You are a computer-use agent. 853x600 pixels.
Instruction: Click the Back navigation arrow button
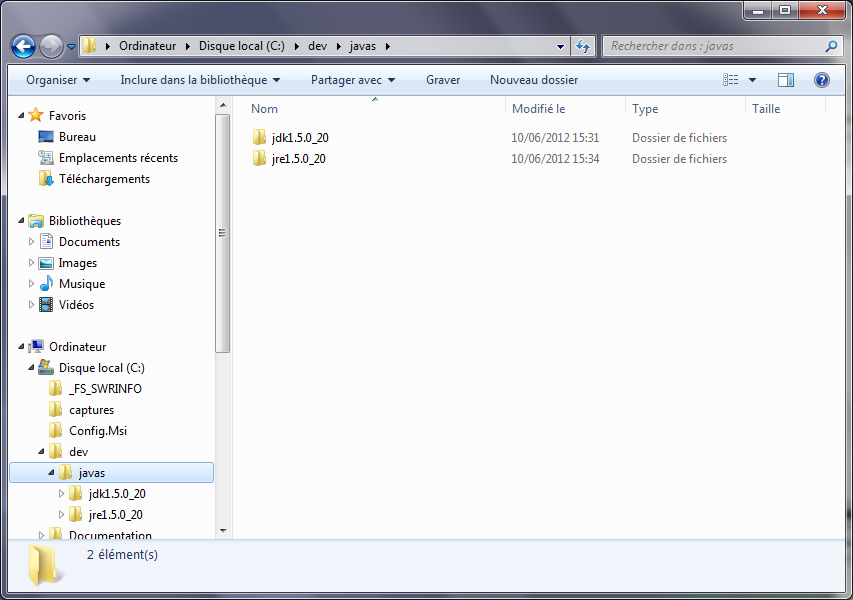24,46
